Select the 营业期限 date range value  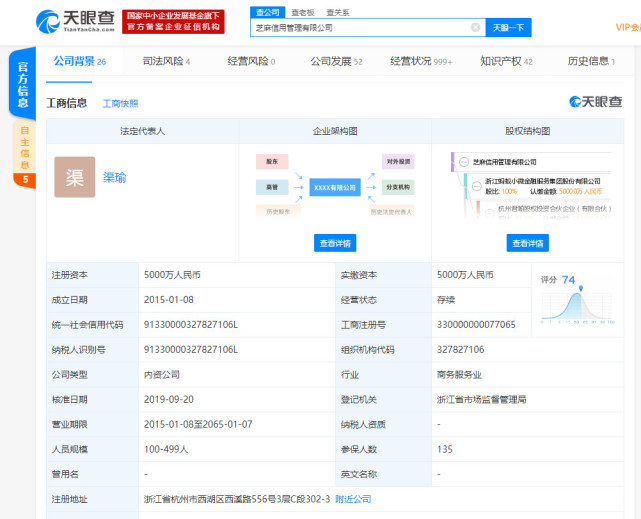(x=198, y=425)
